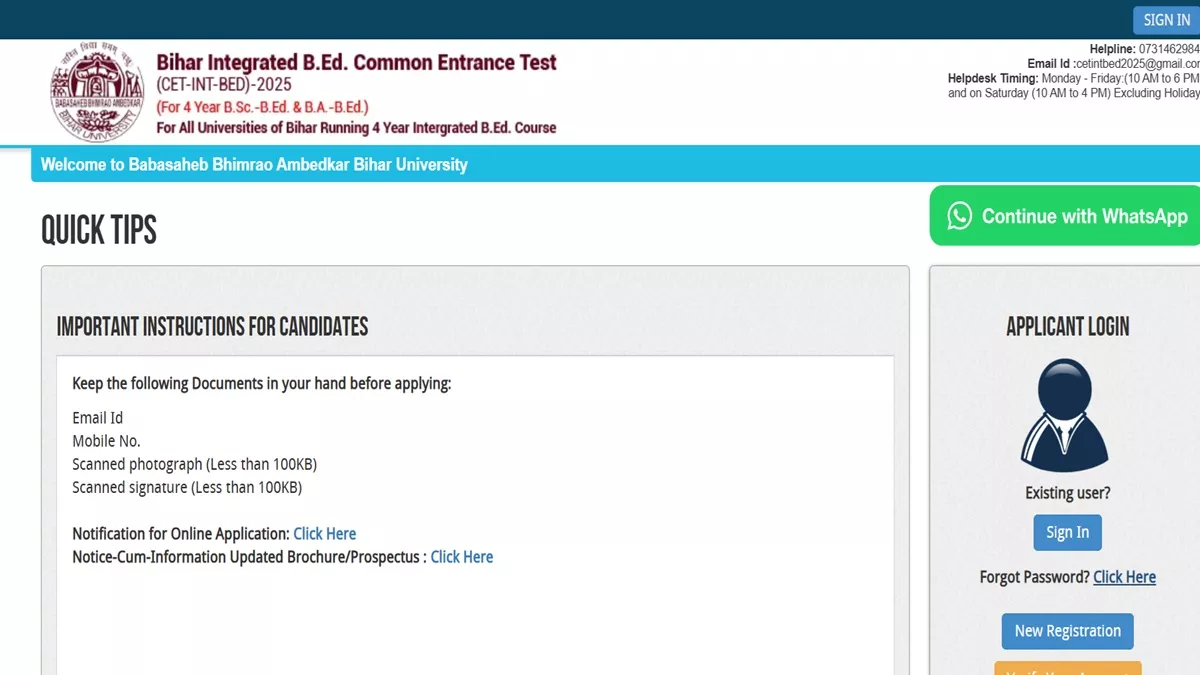Viewport: 1200px width, 675px height.
Task: Click Sign In under Existing user
Action: [x=1067, y=532]
